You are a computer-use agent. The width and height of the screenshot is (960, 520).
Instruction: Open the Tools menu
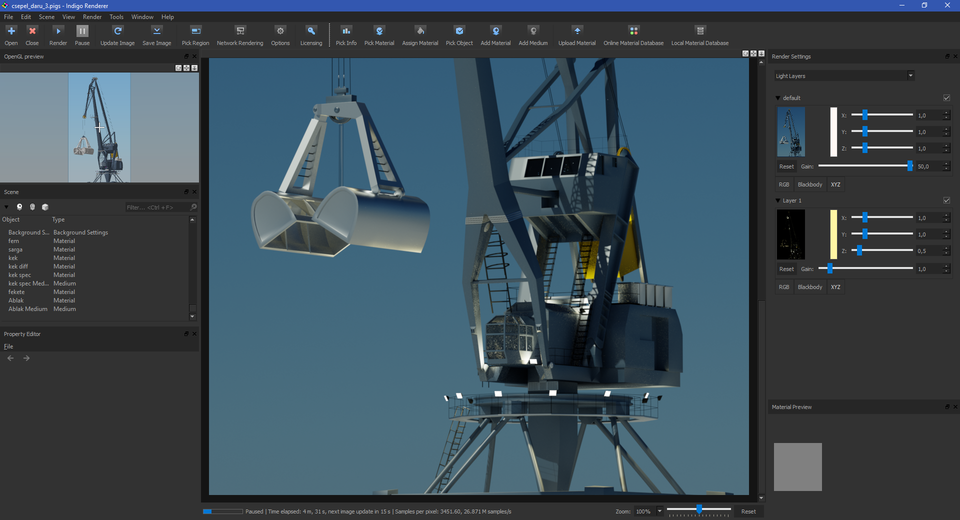pyautogui.click(x=117, y=17)
